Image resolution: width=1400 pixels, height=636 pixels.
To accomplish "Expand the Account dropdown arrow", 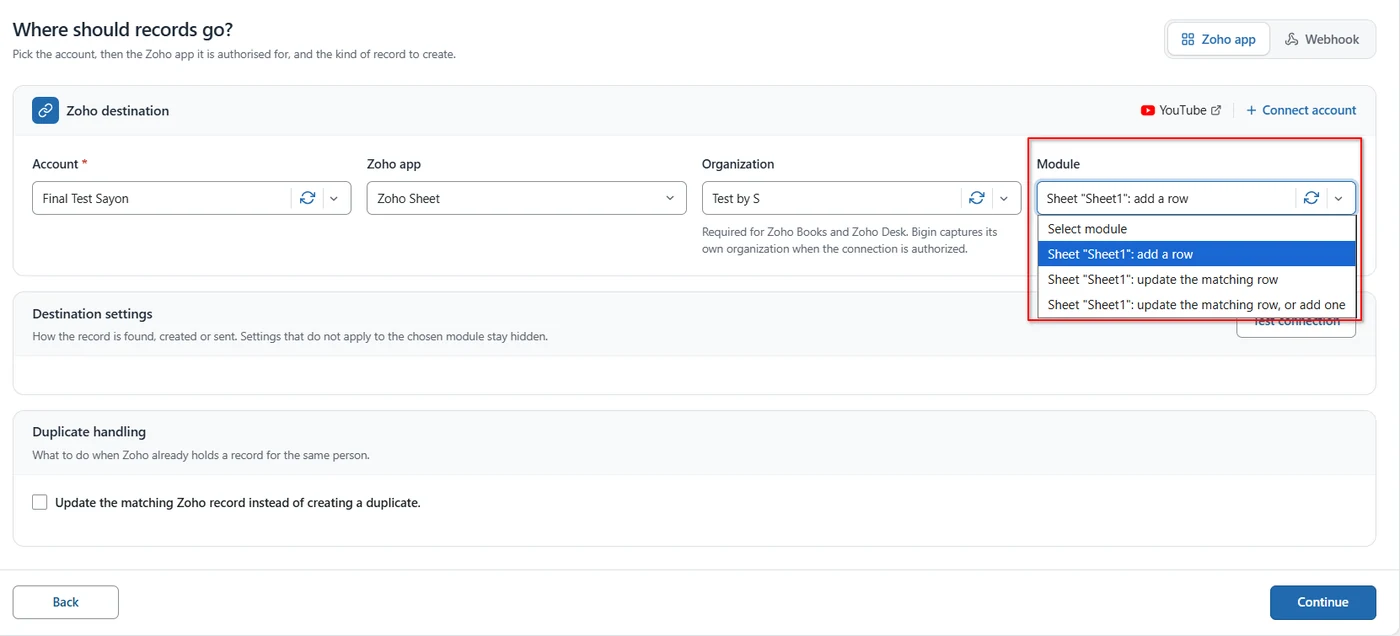I will [334, 198].
